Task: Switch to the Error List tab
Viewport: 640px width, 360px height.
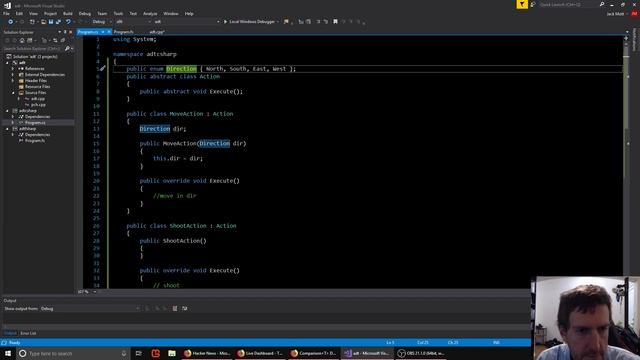Action: click(x=28, y=333)
